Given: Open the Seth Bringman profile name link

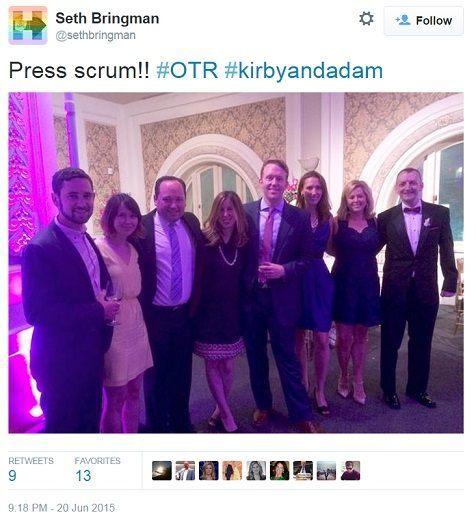Looking at the screenshot, I should 107,18.
